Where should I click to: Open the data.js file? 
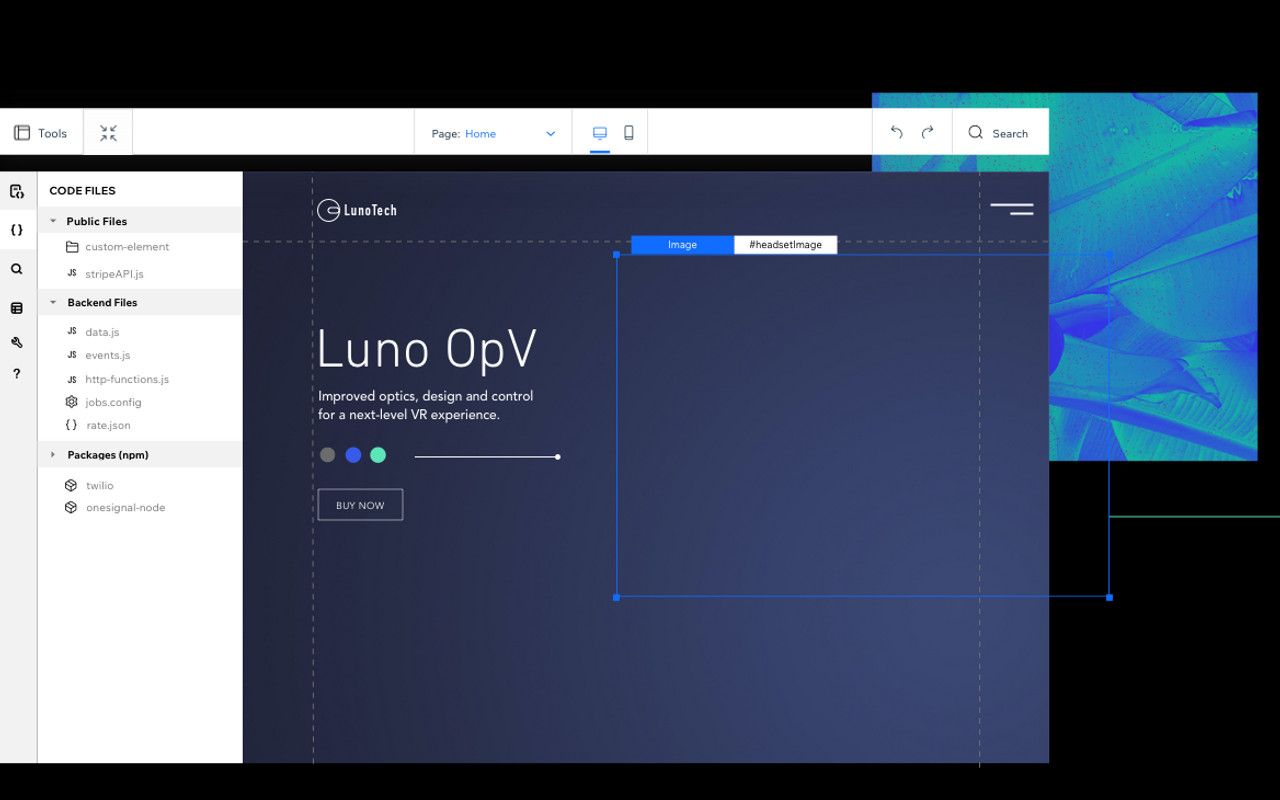[x=93, y=332]
